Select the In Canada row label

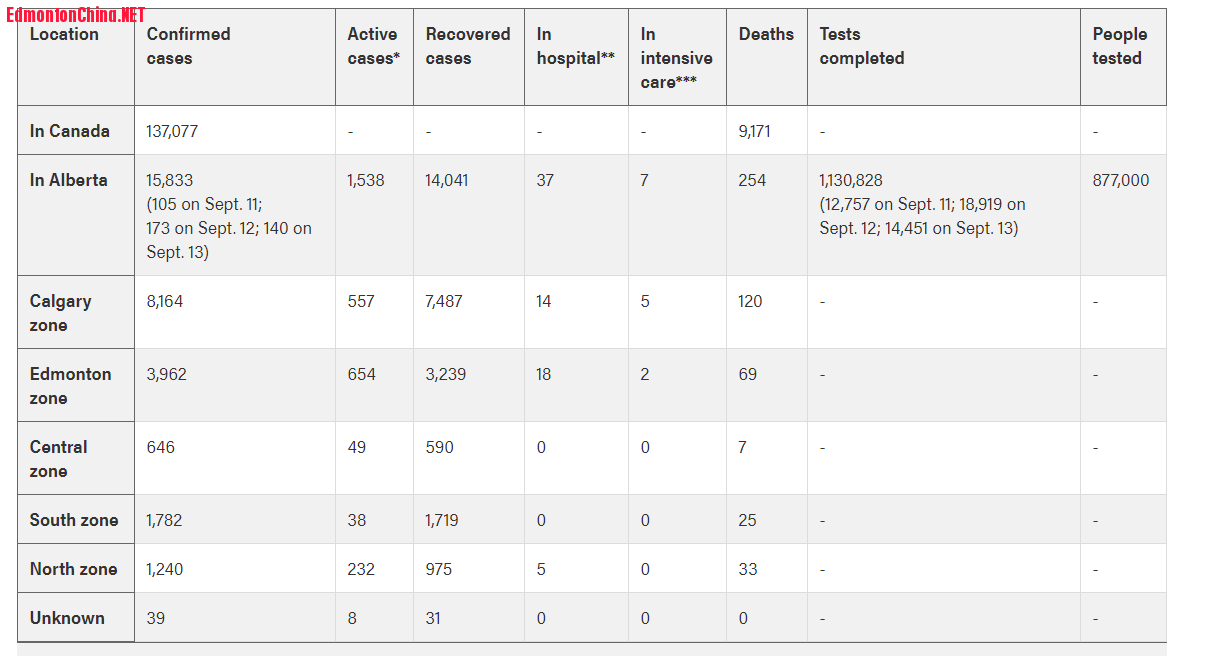(70, 131)
